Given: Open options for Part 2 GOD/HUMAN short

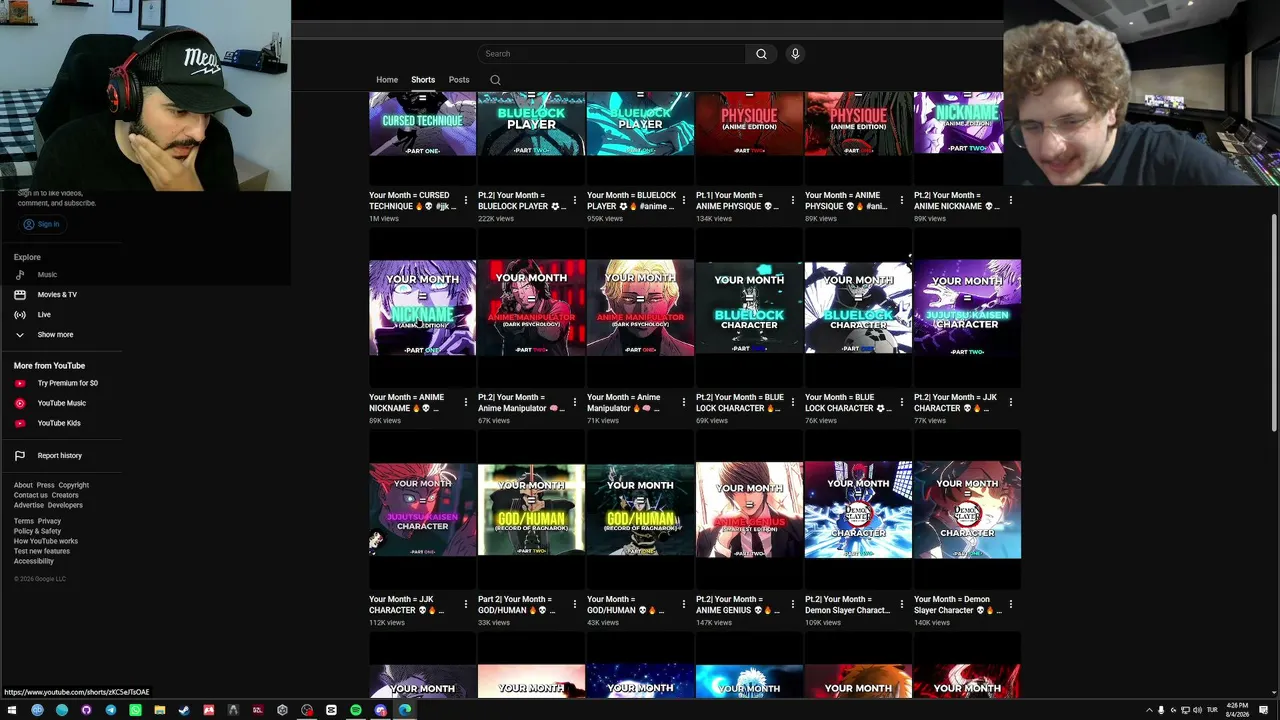Looking at the screenshot, I should [575, 605].
